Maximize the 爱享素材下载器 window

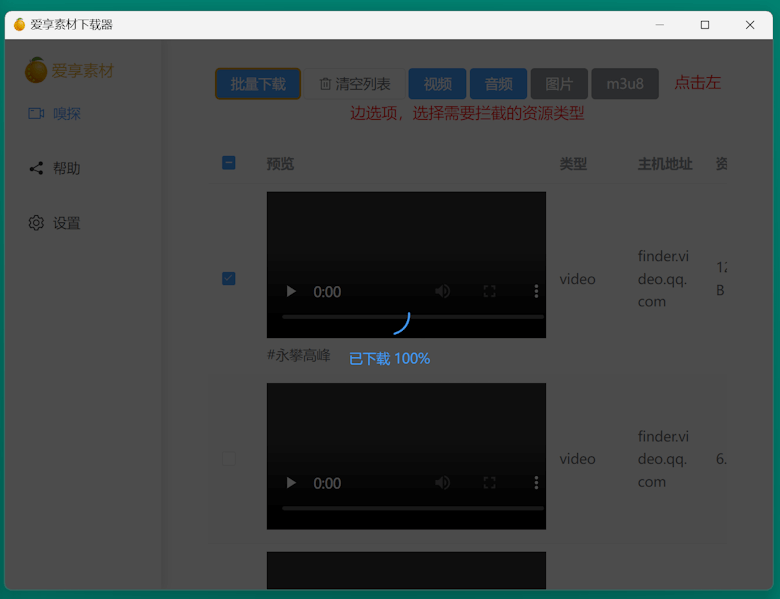tap(705, 24)
